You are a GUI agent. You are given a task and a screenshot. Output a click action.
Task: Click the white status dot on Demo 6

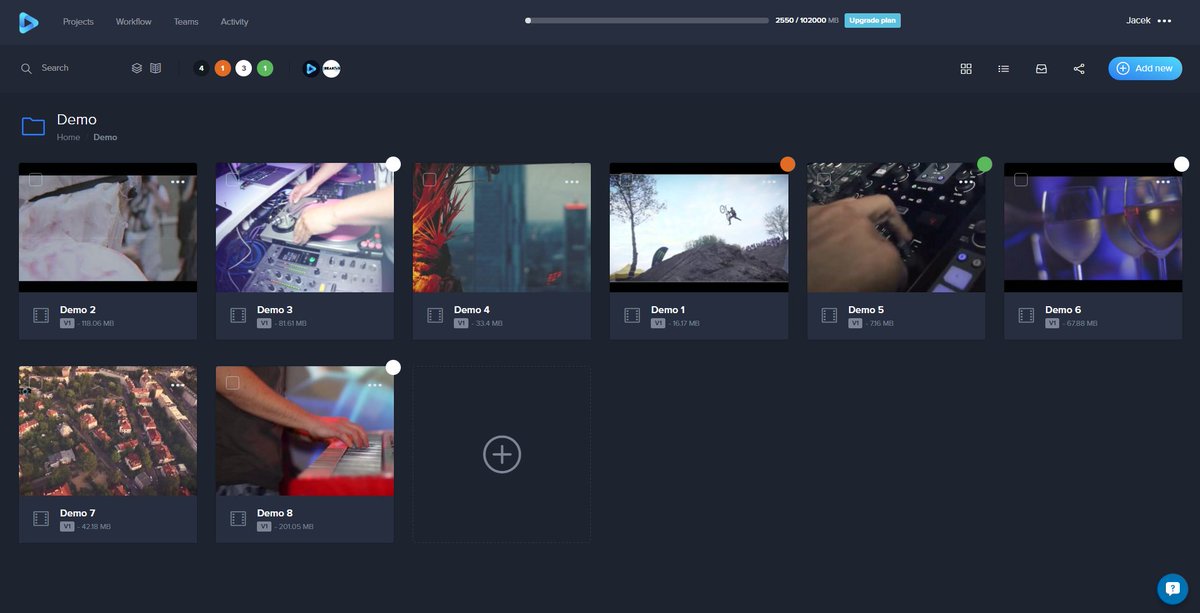point(1181,164)
